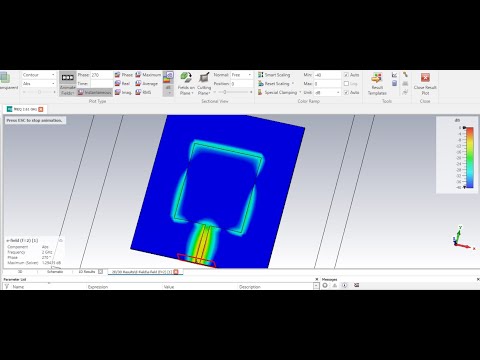
Task: Expand the Special Clamping dropdown arrow
Action: 300,92
